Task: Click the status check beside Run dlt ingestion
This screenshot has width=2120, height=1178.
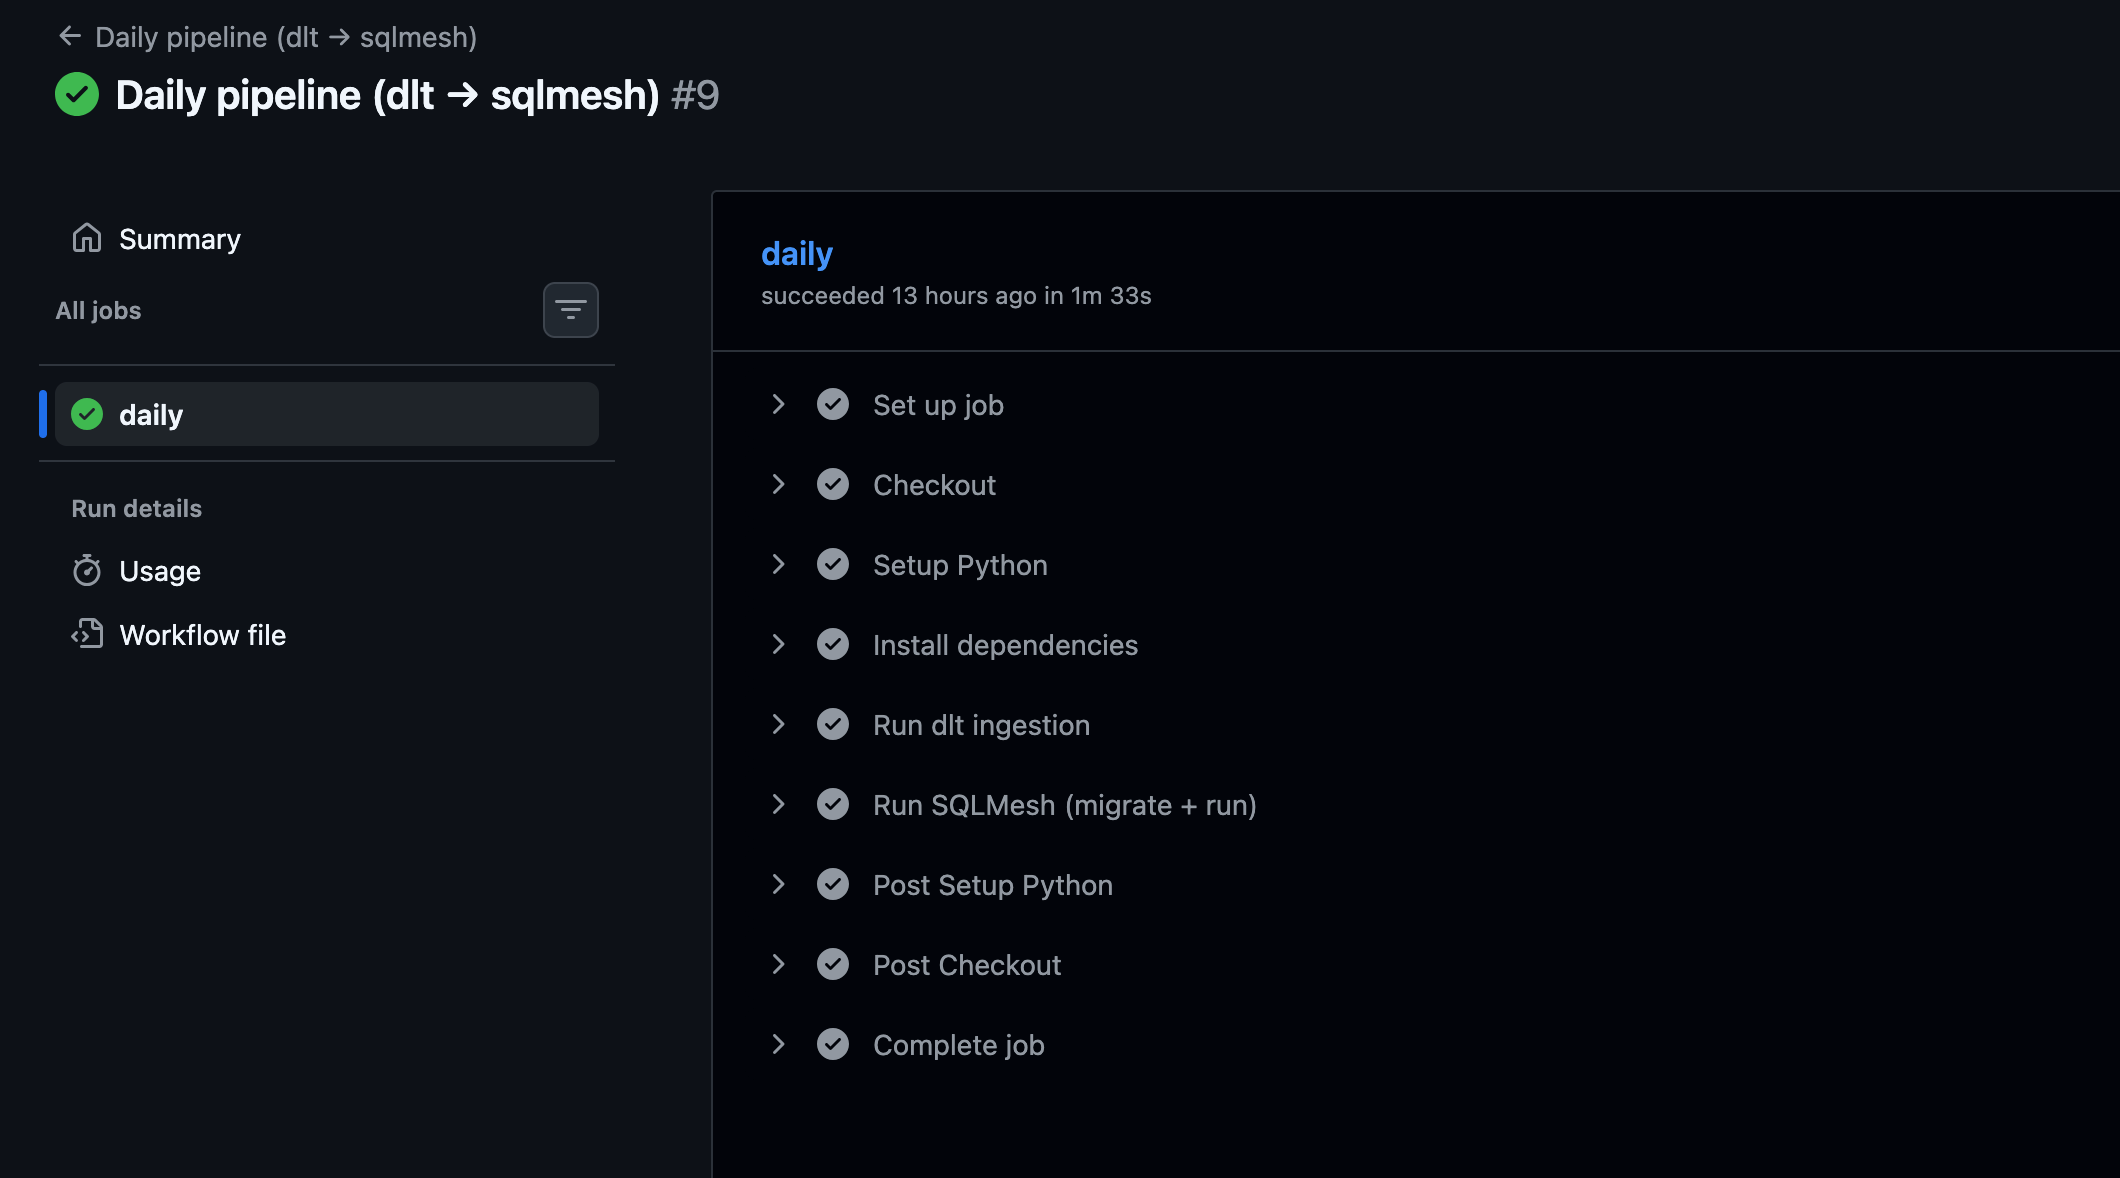Action: pos(832,725)
